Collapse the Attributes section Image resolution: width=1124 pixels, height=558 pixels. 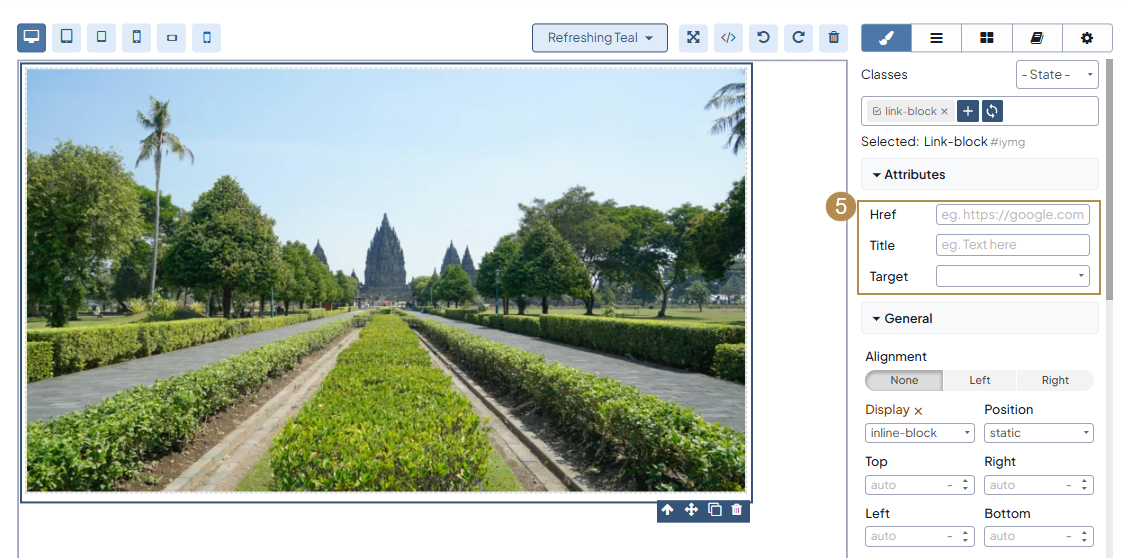pos(909,174)
